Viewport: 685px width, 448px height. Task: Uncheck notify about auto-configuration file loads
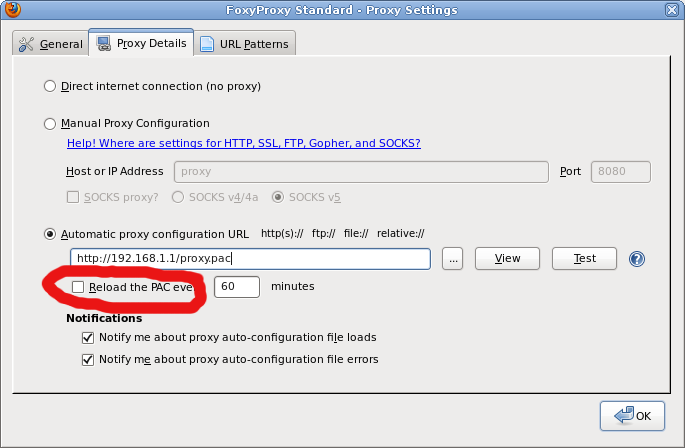88,338
